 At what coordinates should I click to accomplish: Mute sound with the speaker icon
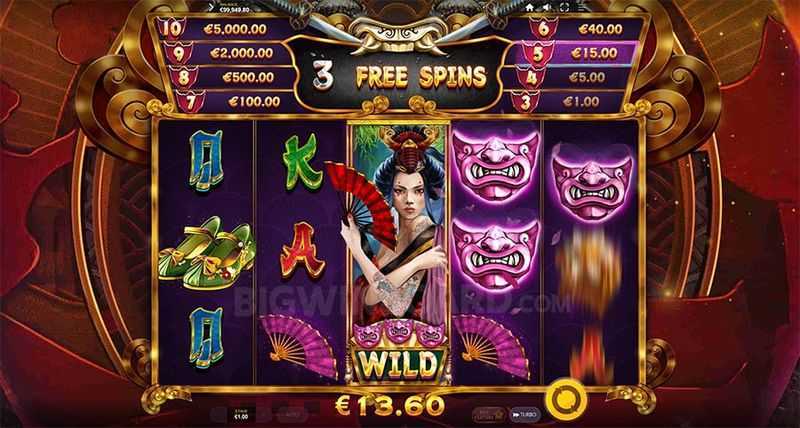pyautogui.click(x=547, y=7)
